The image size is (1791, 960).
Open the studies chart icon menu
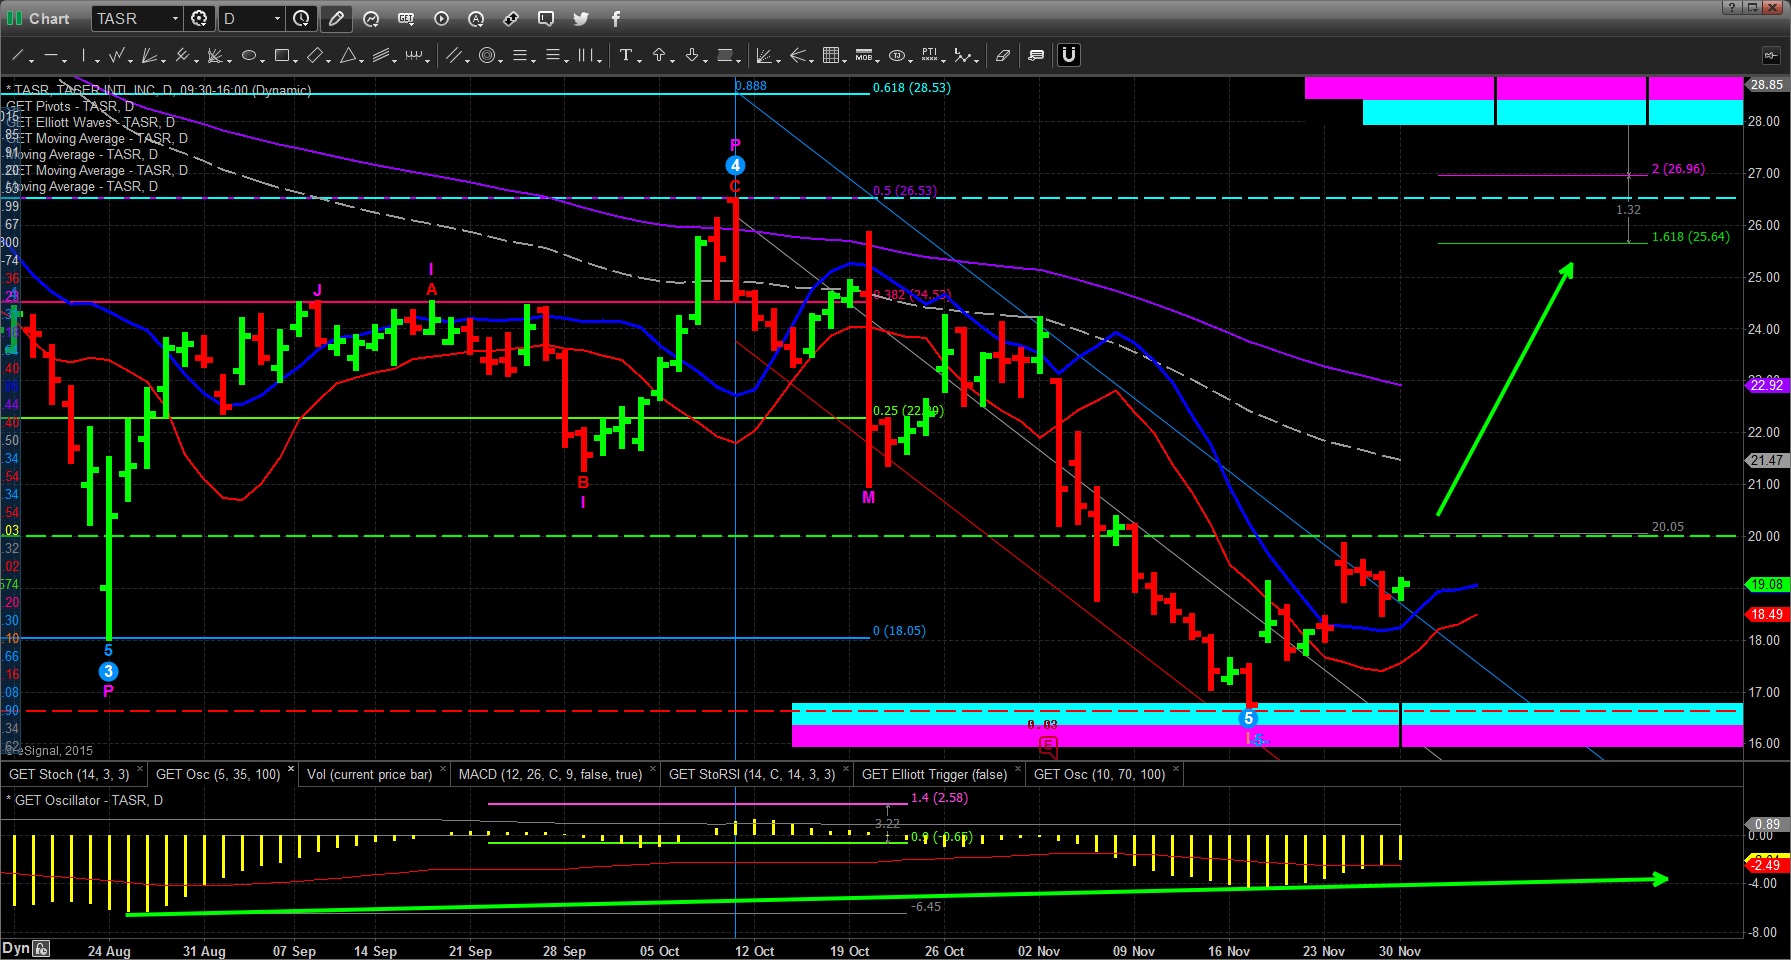tap(371, 18)
